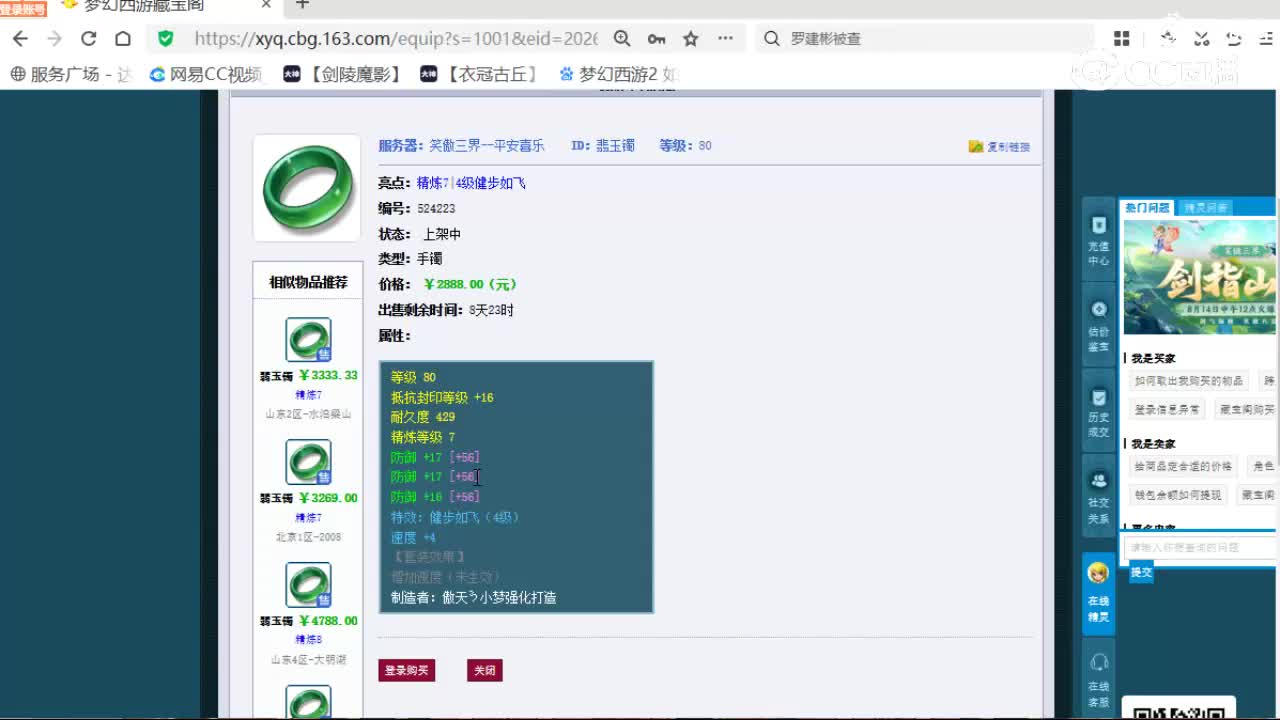Click the 复制链接 copy link
Viewport: 1280px width, 720px height.
click(999, 147)
